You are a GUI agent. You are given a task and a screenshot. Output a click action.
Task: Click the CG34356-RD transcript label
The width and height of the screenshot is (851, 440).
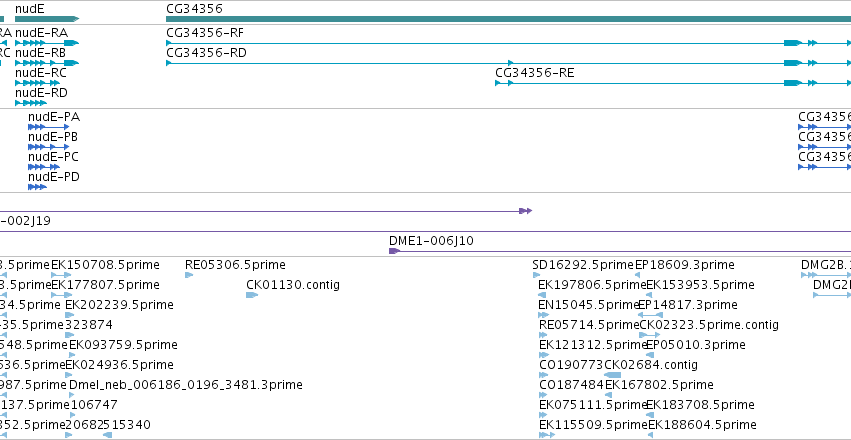[206, 53]
